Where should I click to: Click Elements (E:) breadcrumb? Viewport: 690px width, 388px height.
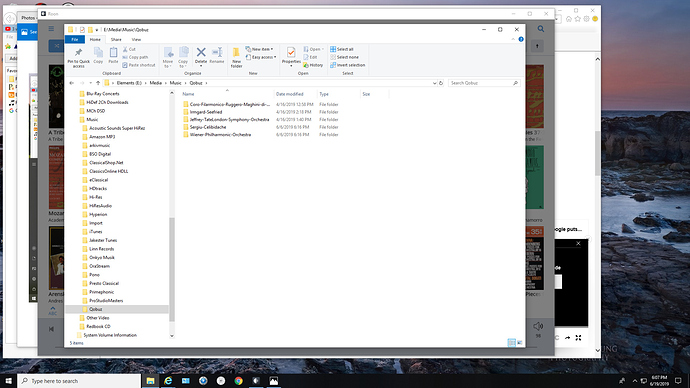point(129,83)
